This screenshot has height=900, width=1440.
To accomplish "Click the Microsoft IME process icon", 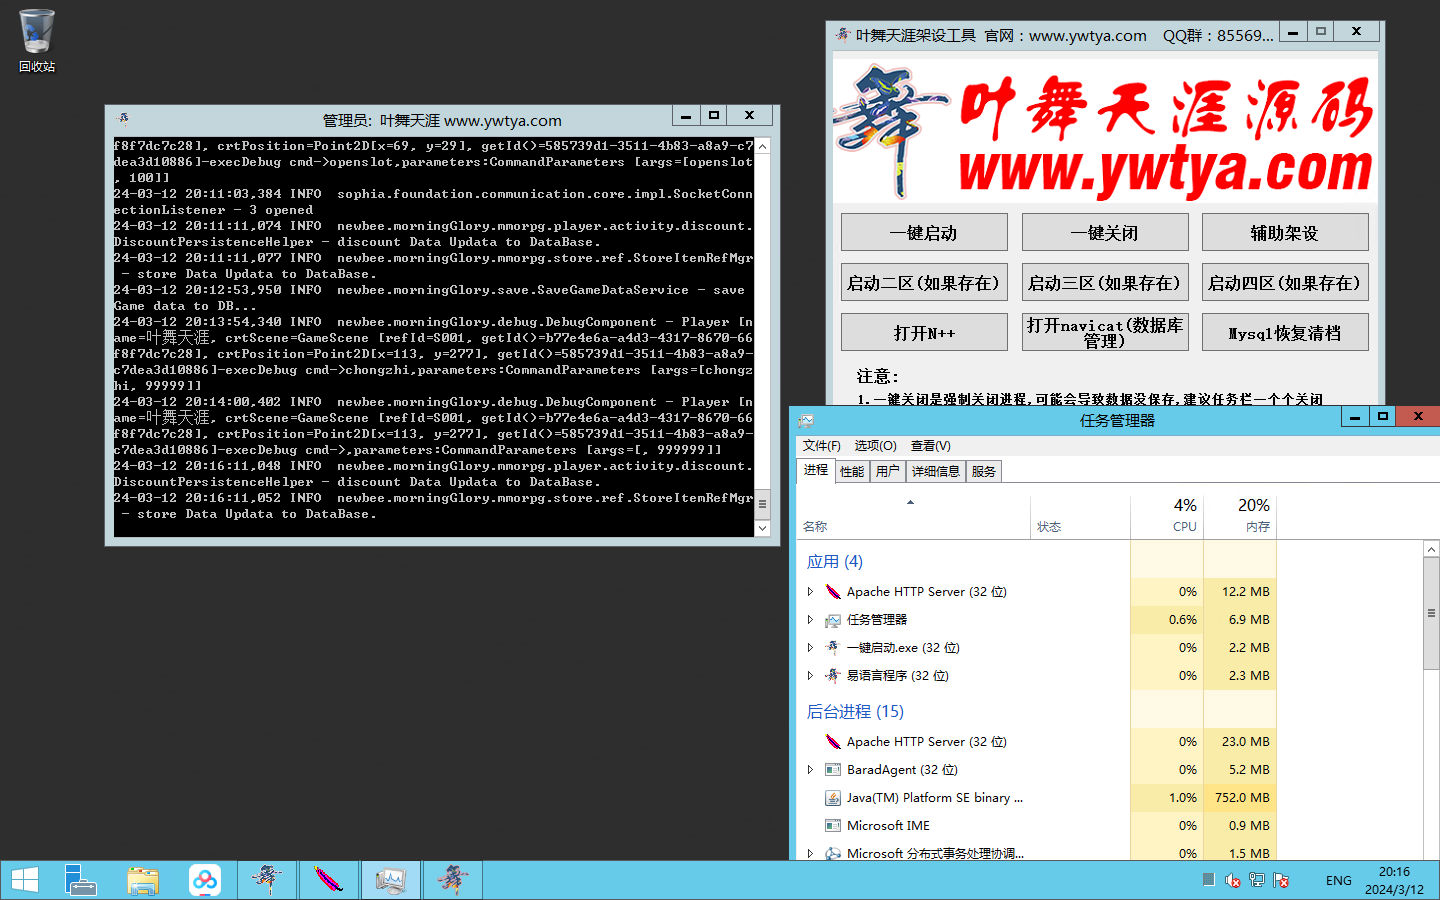I will tap(832, 826).
